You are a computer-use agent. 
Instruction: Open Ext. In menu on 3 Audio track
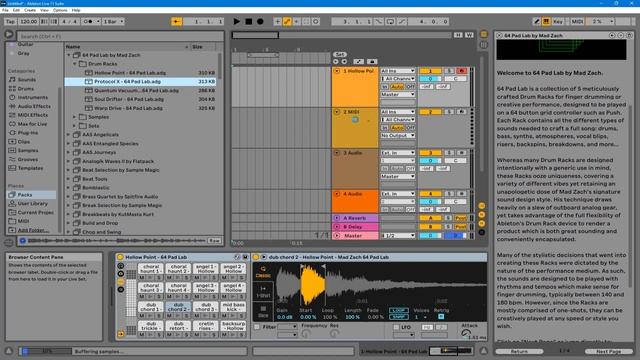tap(398, 153)
